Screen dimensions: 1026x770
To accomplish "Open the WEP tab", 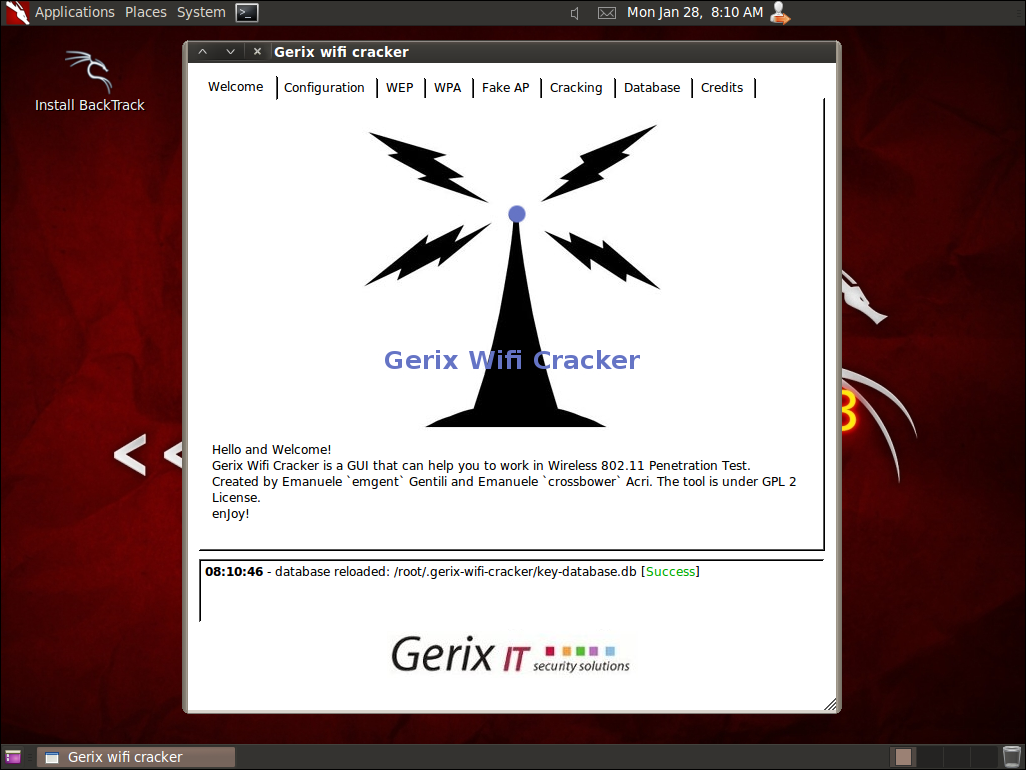I will tap(399, 88).
